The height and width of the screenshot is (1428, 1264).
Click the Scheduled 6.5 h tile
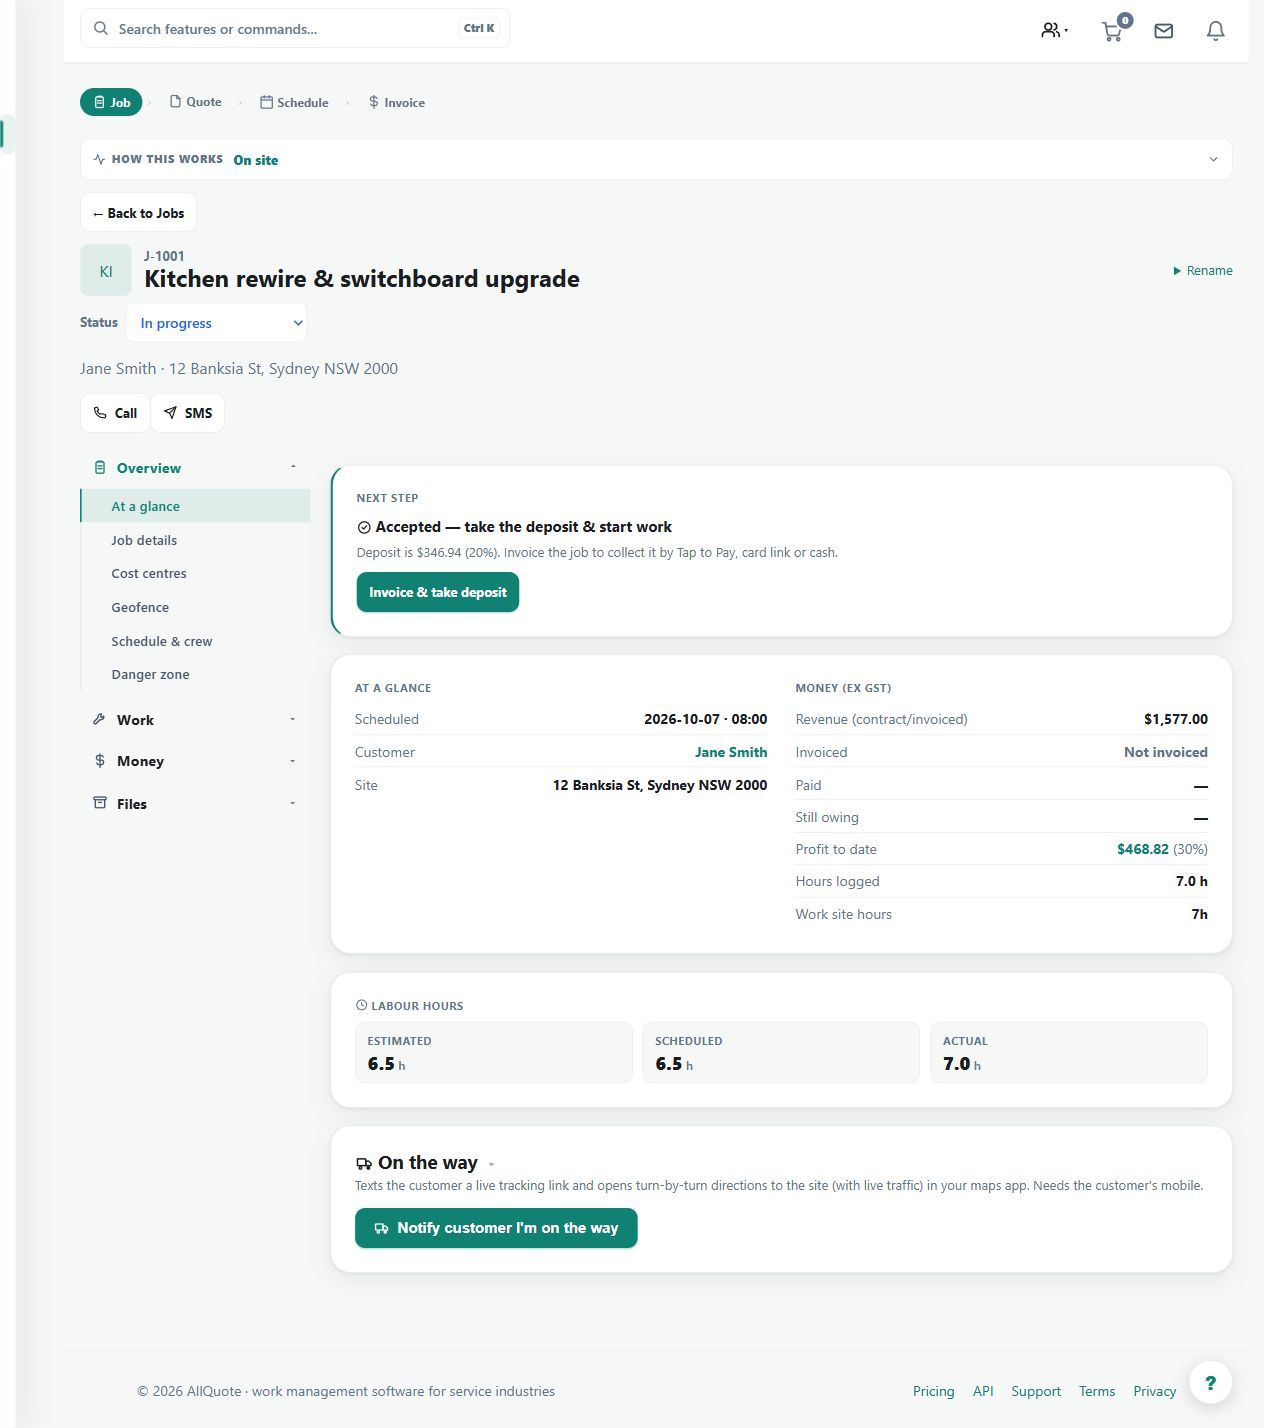tap(781, 1052)
